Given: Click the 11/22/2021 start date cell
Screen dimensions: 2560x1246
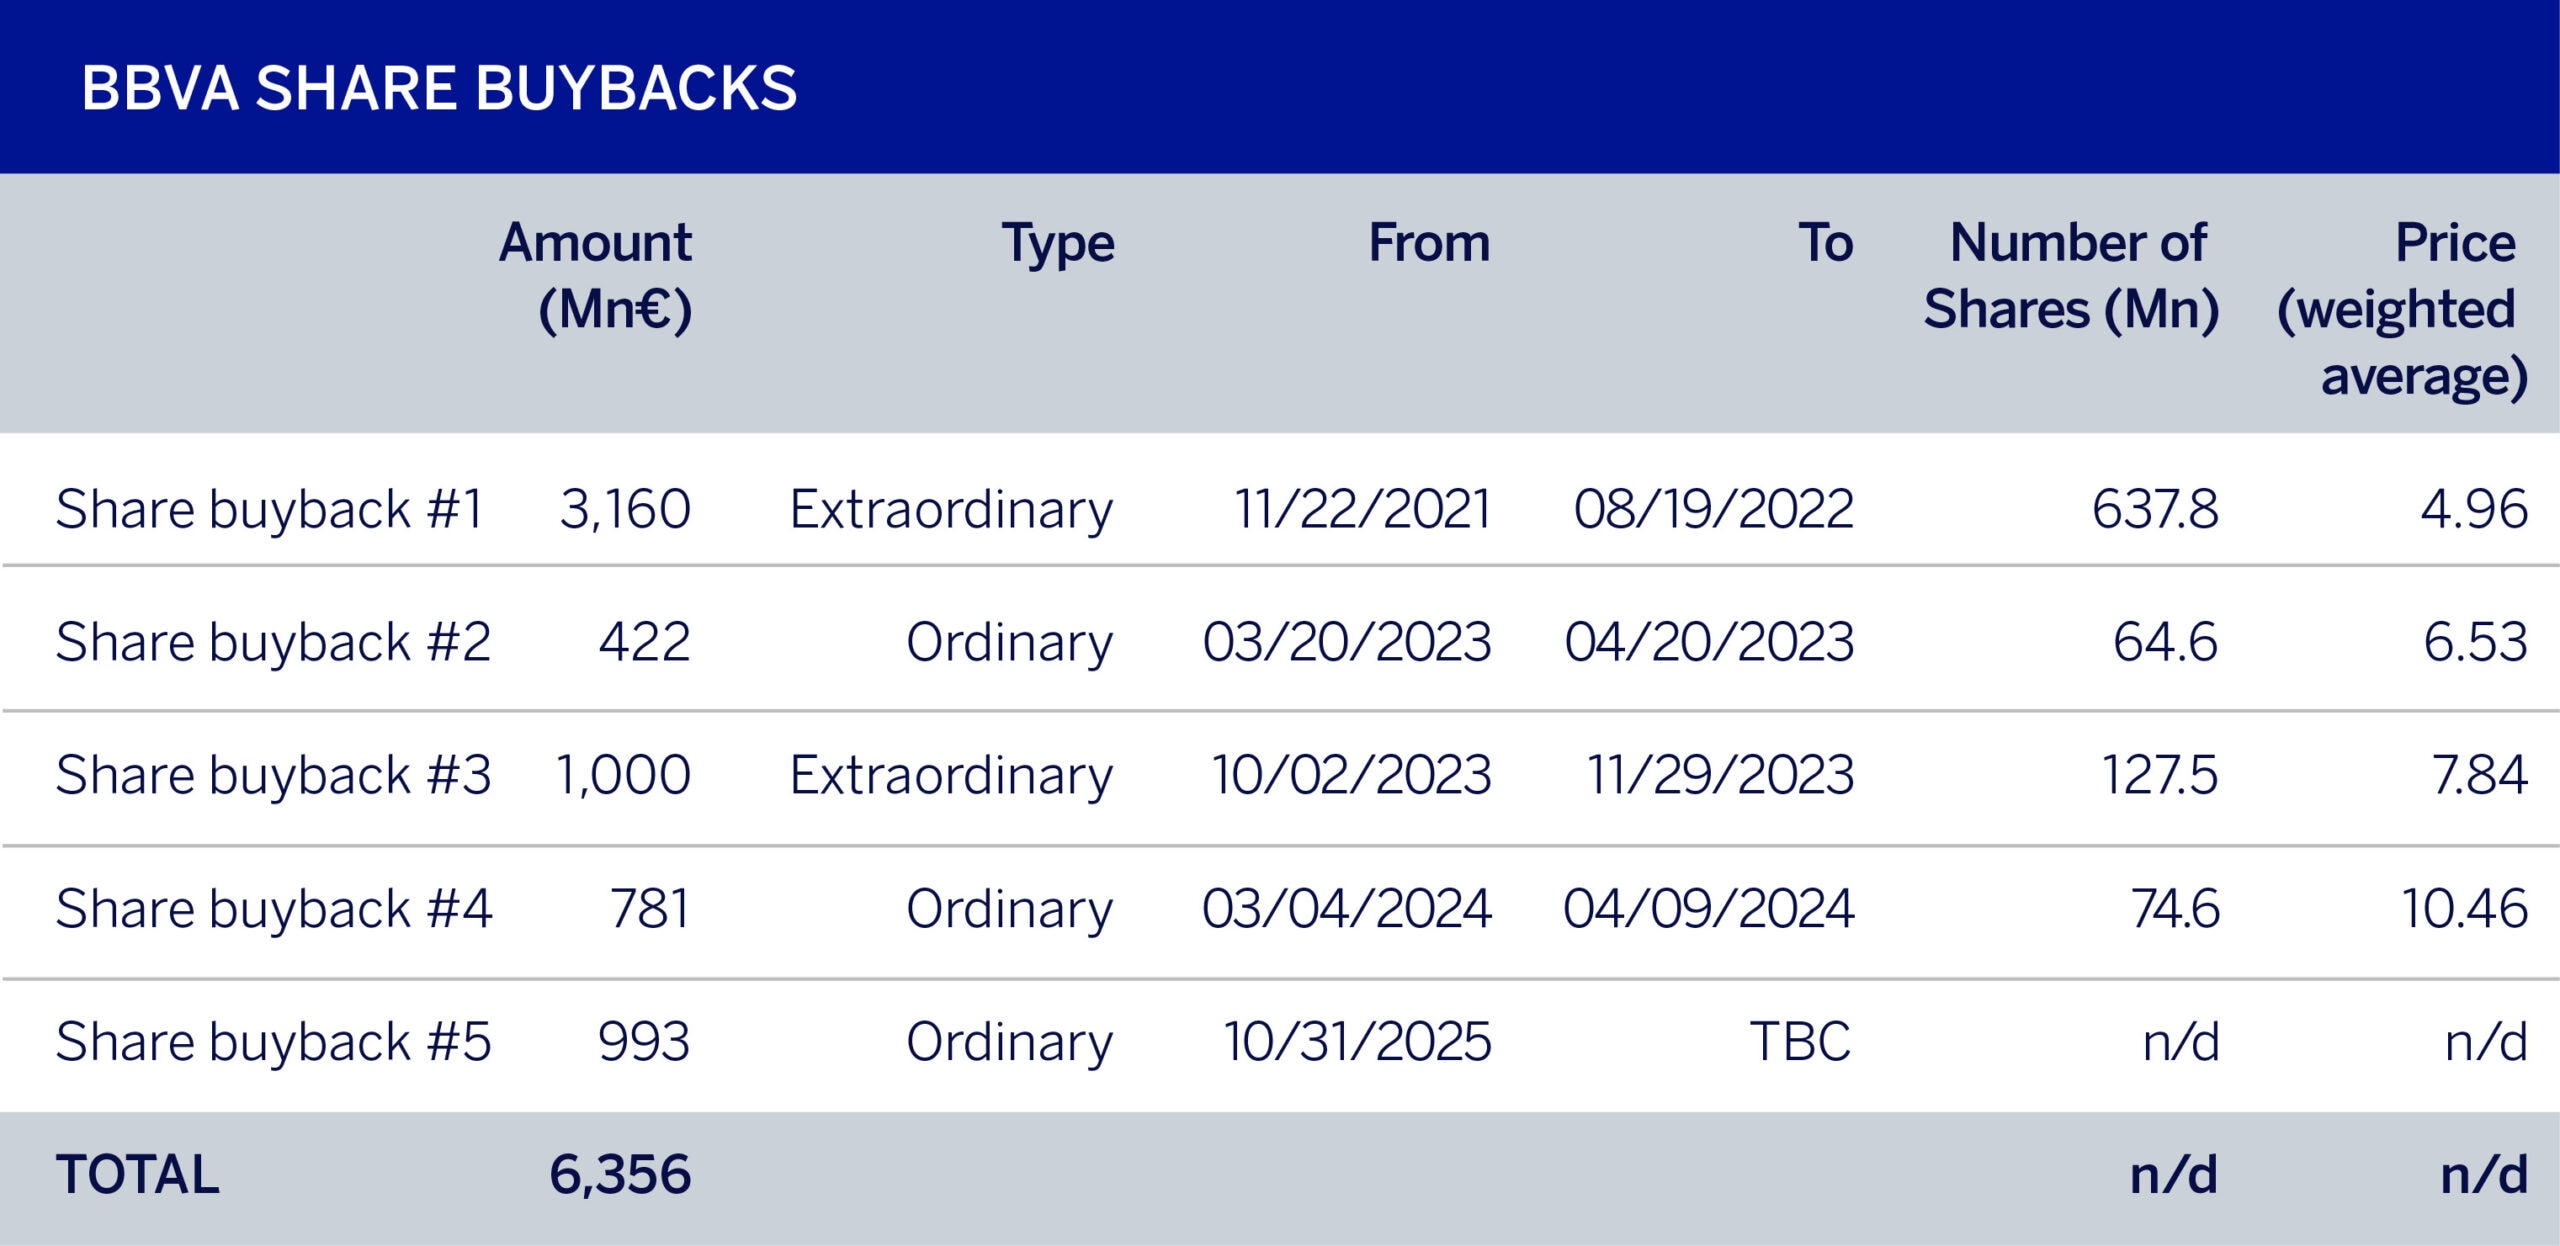Looking at the screenshot, I should (1363, 509).
